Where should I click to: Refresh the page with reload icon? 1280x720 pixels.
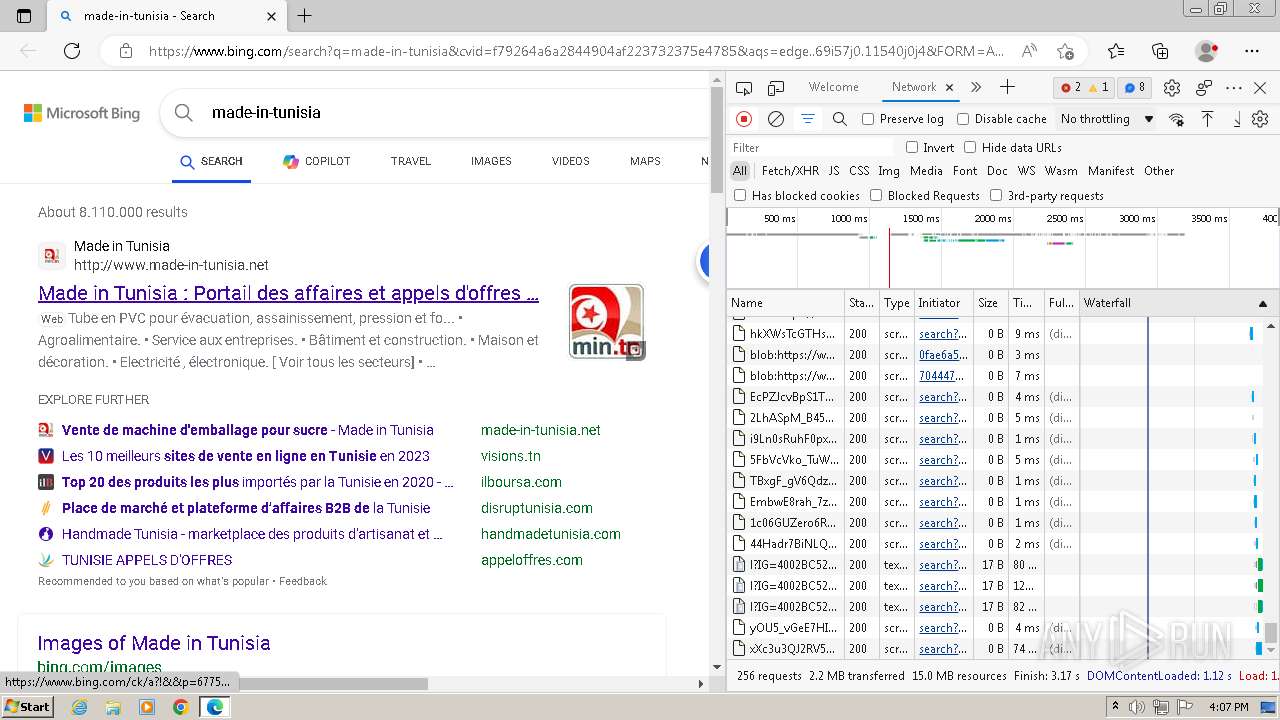[72, 51]
